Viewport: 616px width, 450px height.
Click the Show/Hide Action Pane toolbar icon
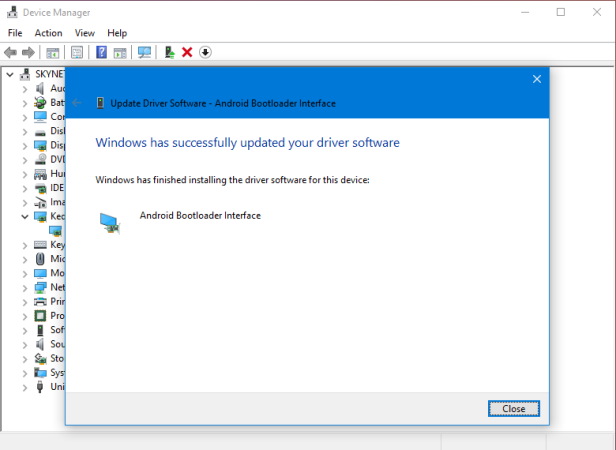pyautogui.click(x=120, y=52)
